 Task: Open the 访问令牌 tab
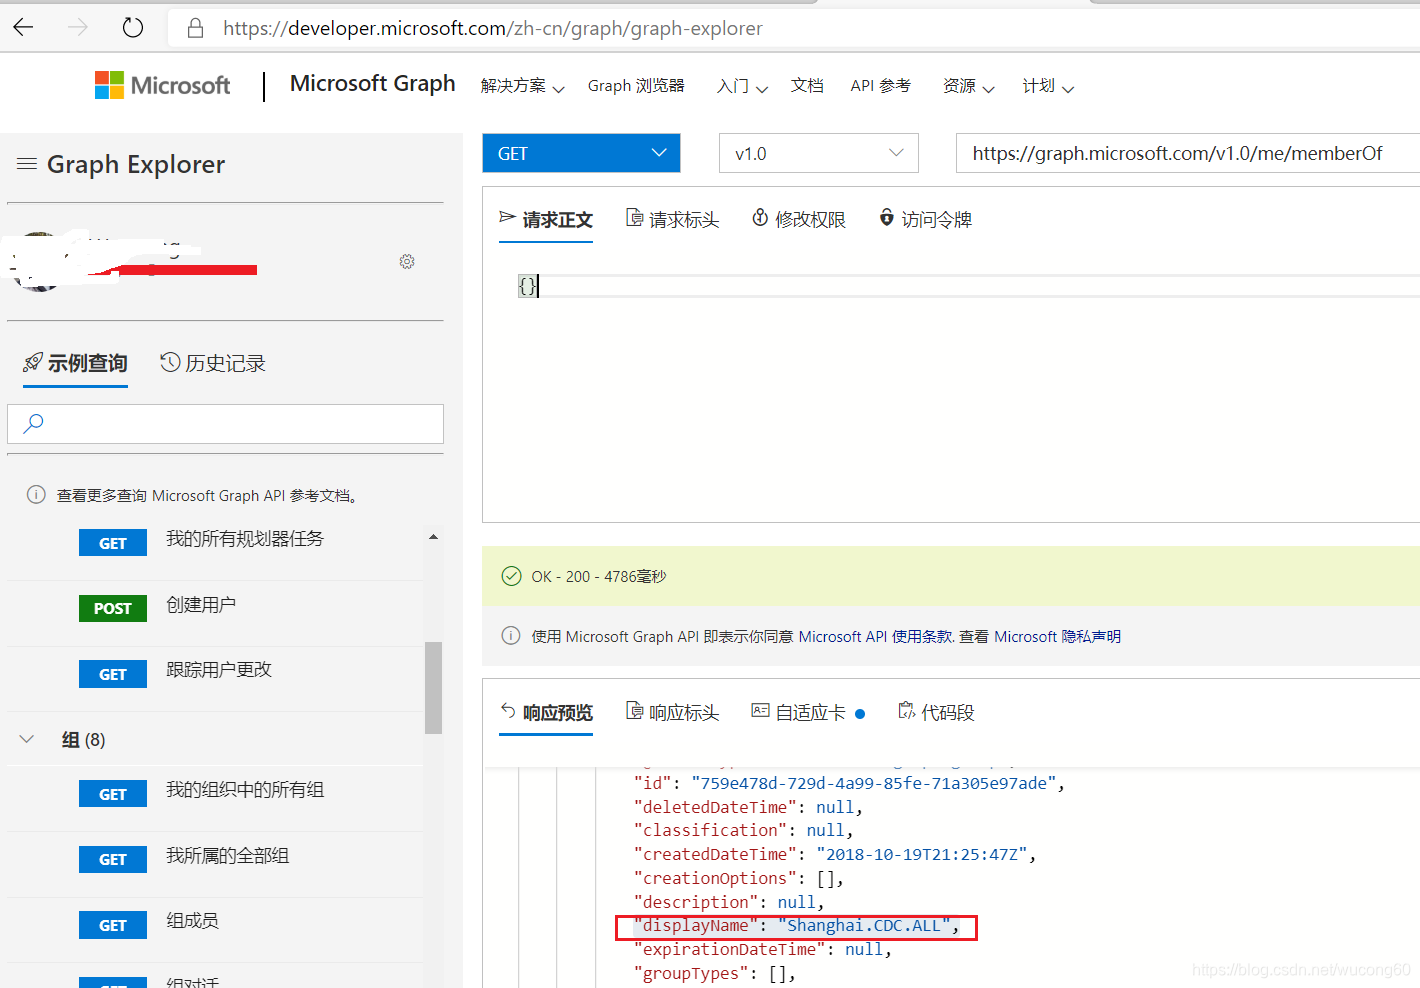click(x=925, y=219)
